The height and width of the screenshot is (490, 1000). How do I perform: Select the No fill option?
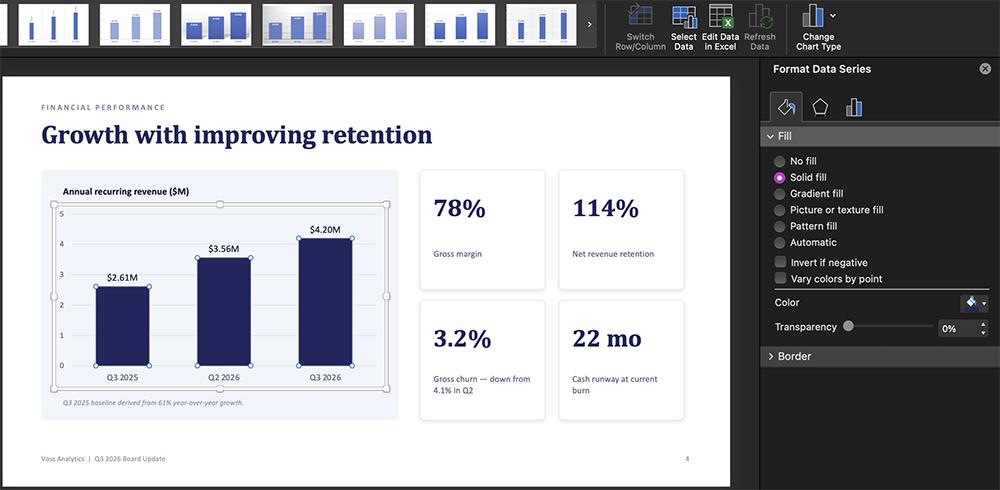(779, 161)
